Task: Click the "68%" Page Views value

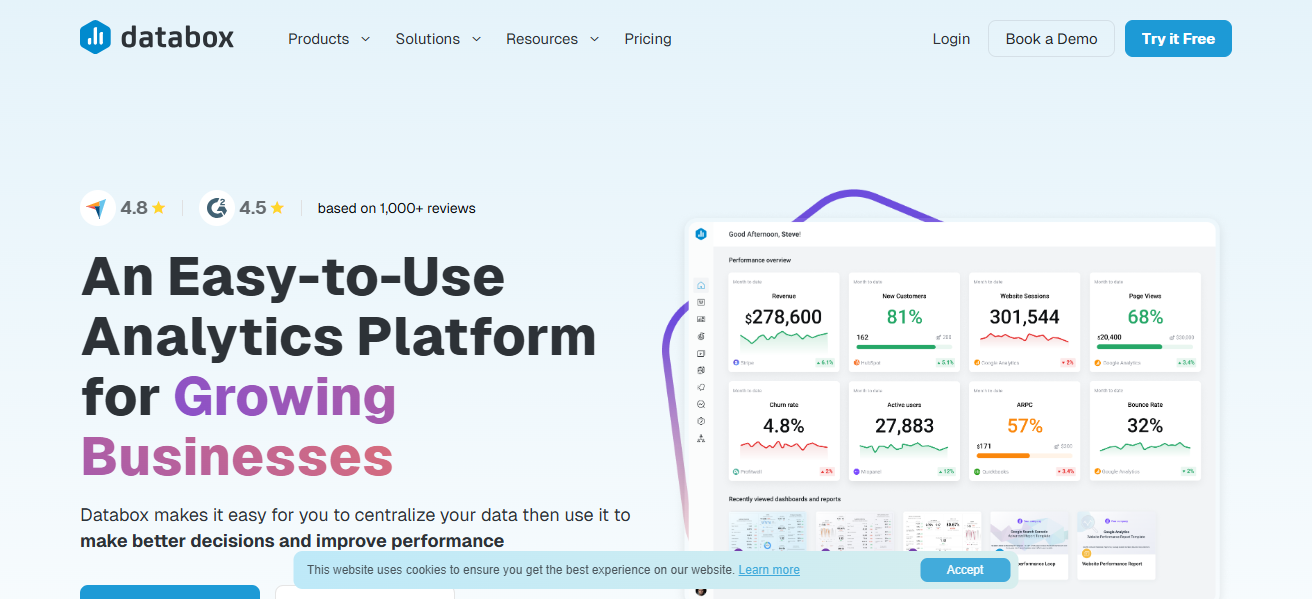Action: [1145, 317]
